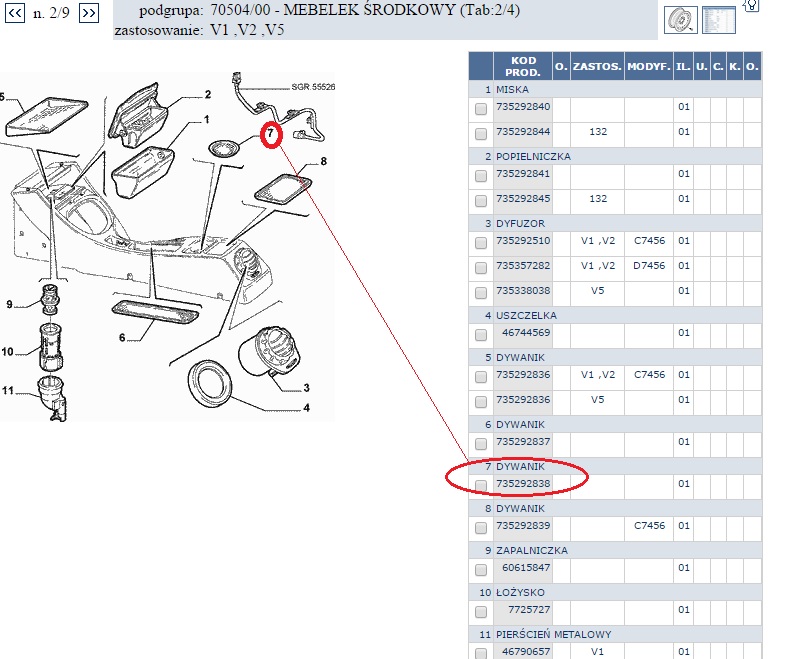Tick checkbox for part 735357282

click(481, 268)
